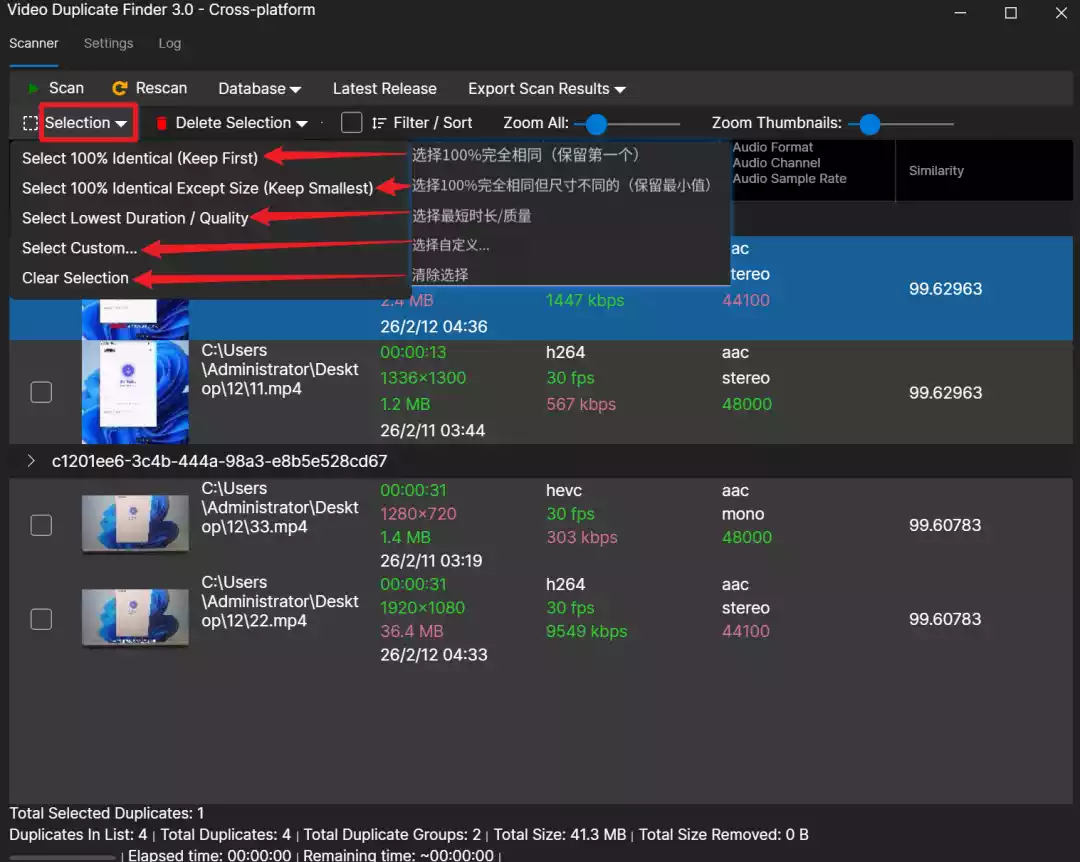The height and width of the screenshot is (862, 1080).
Task: Click the 22.mp4 file path text
Action: point(280,602)
